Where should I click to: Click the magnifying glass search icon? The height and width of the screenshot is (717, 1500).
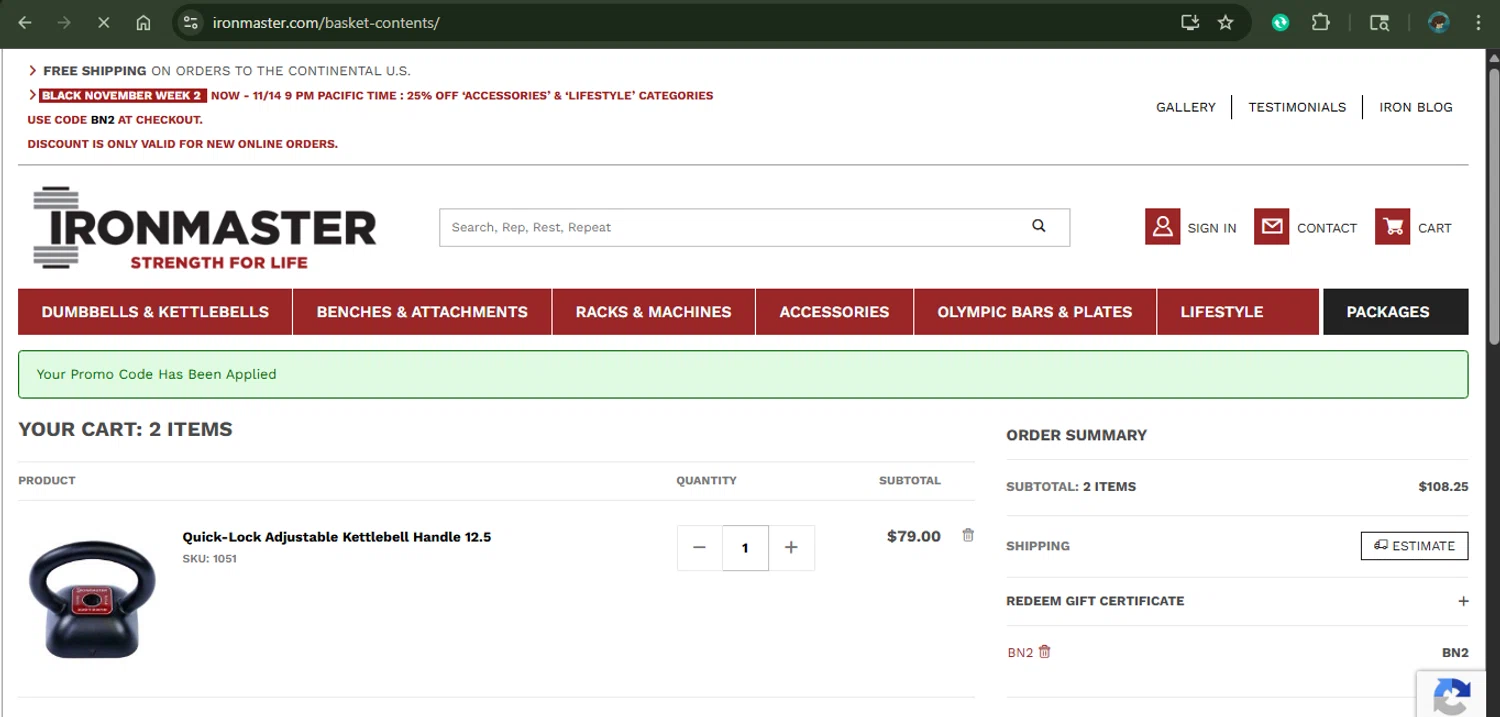point(1039,226)
